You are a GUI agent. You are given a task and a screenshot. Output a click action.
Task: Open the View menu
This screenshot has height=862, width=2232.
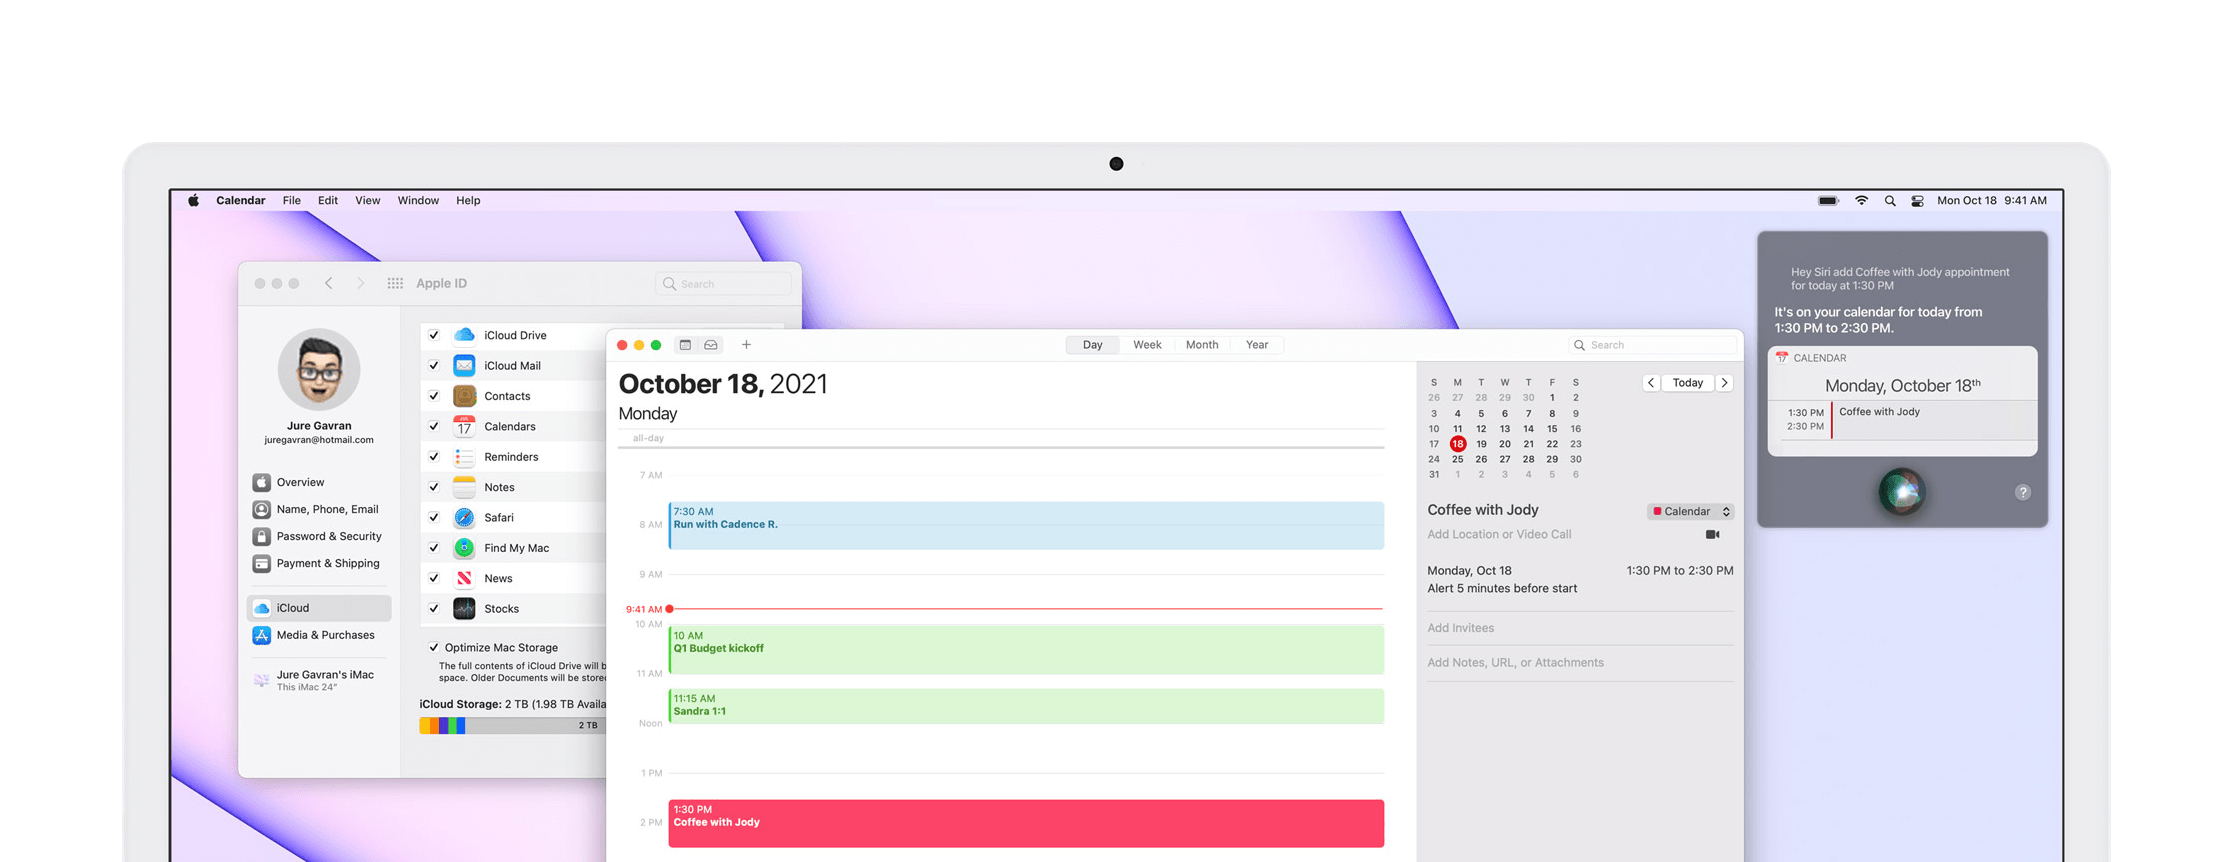368,201
